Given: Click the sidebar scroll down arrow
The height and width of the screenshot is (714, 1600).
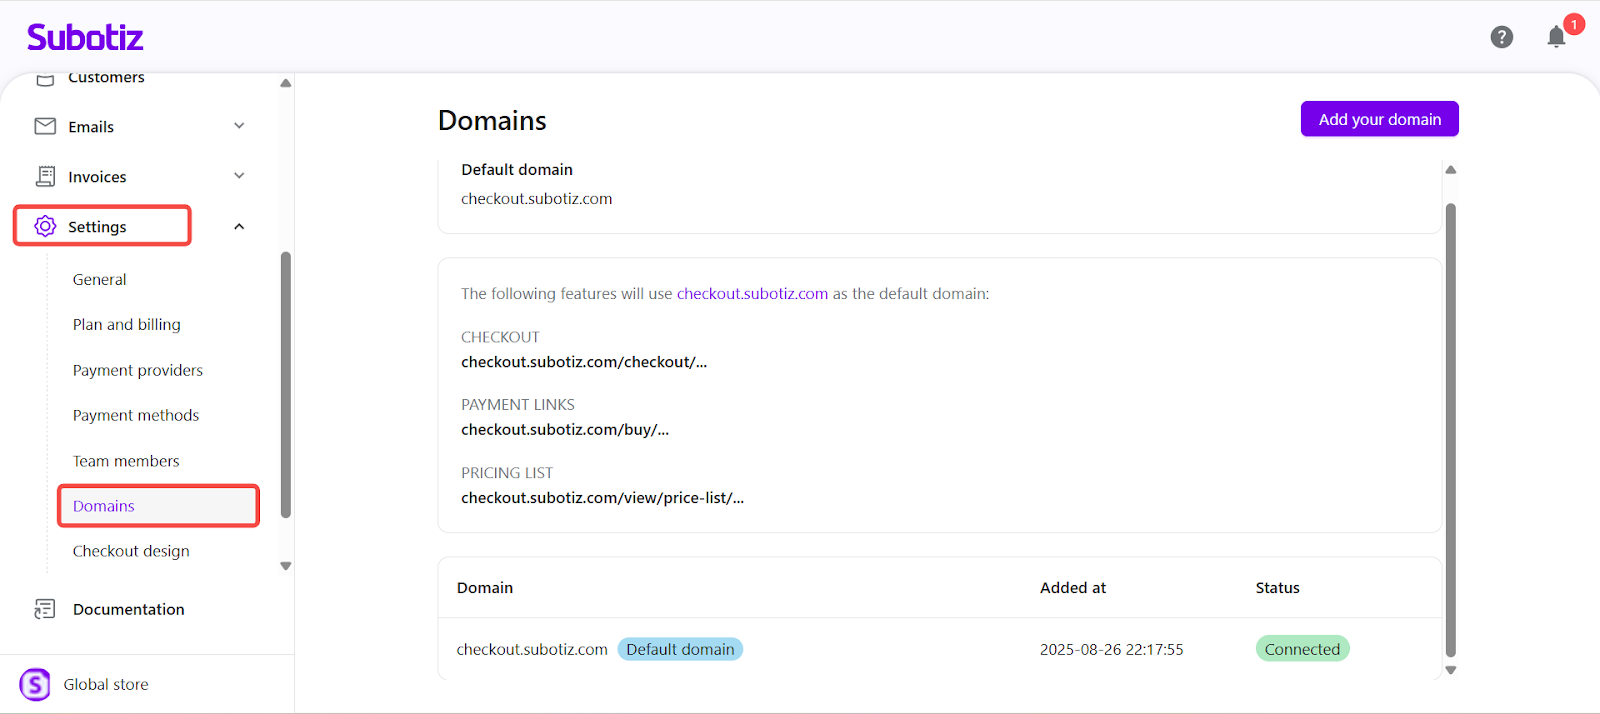Looking at the screenshot, I should click(x=286, y=566).
